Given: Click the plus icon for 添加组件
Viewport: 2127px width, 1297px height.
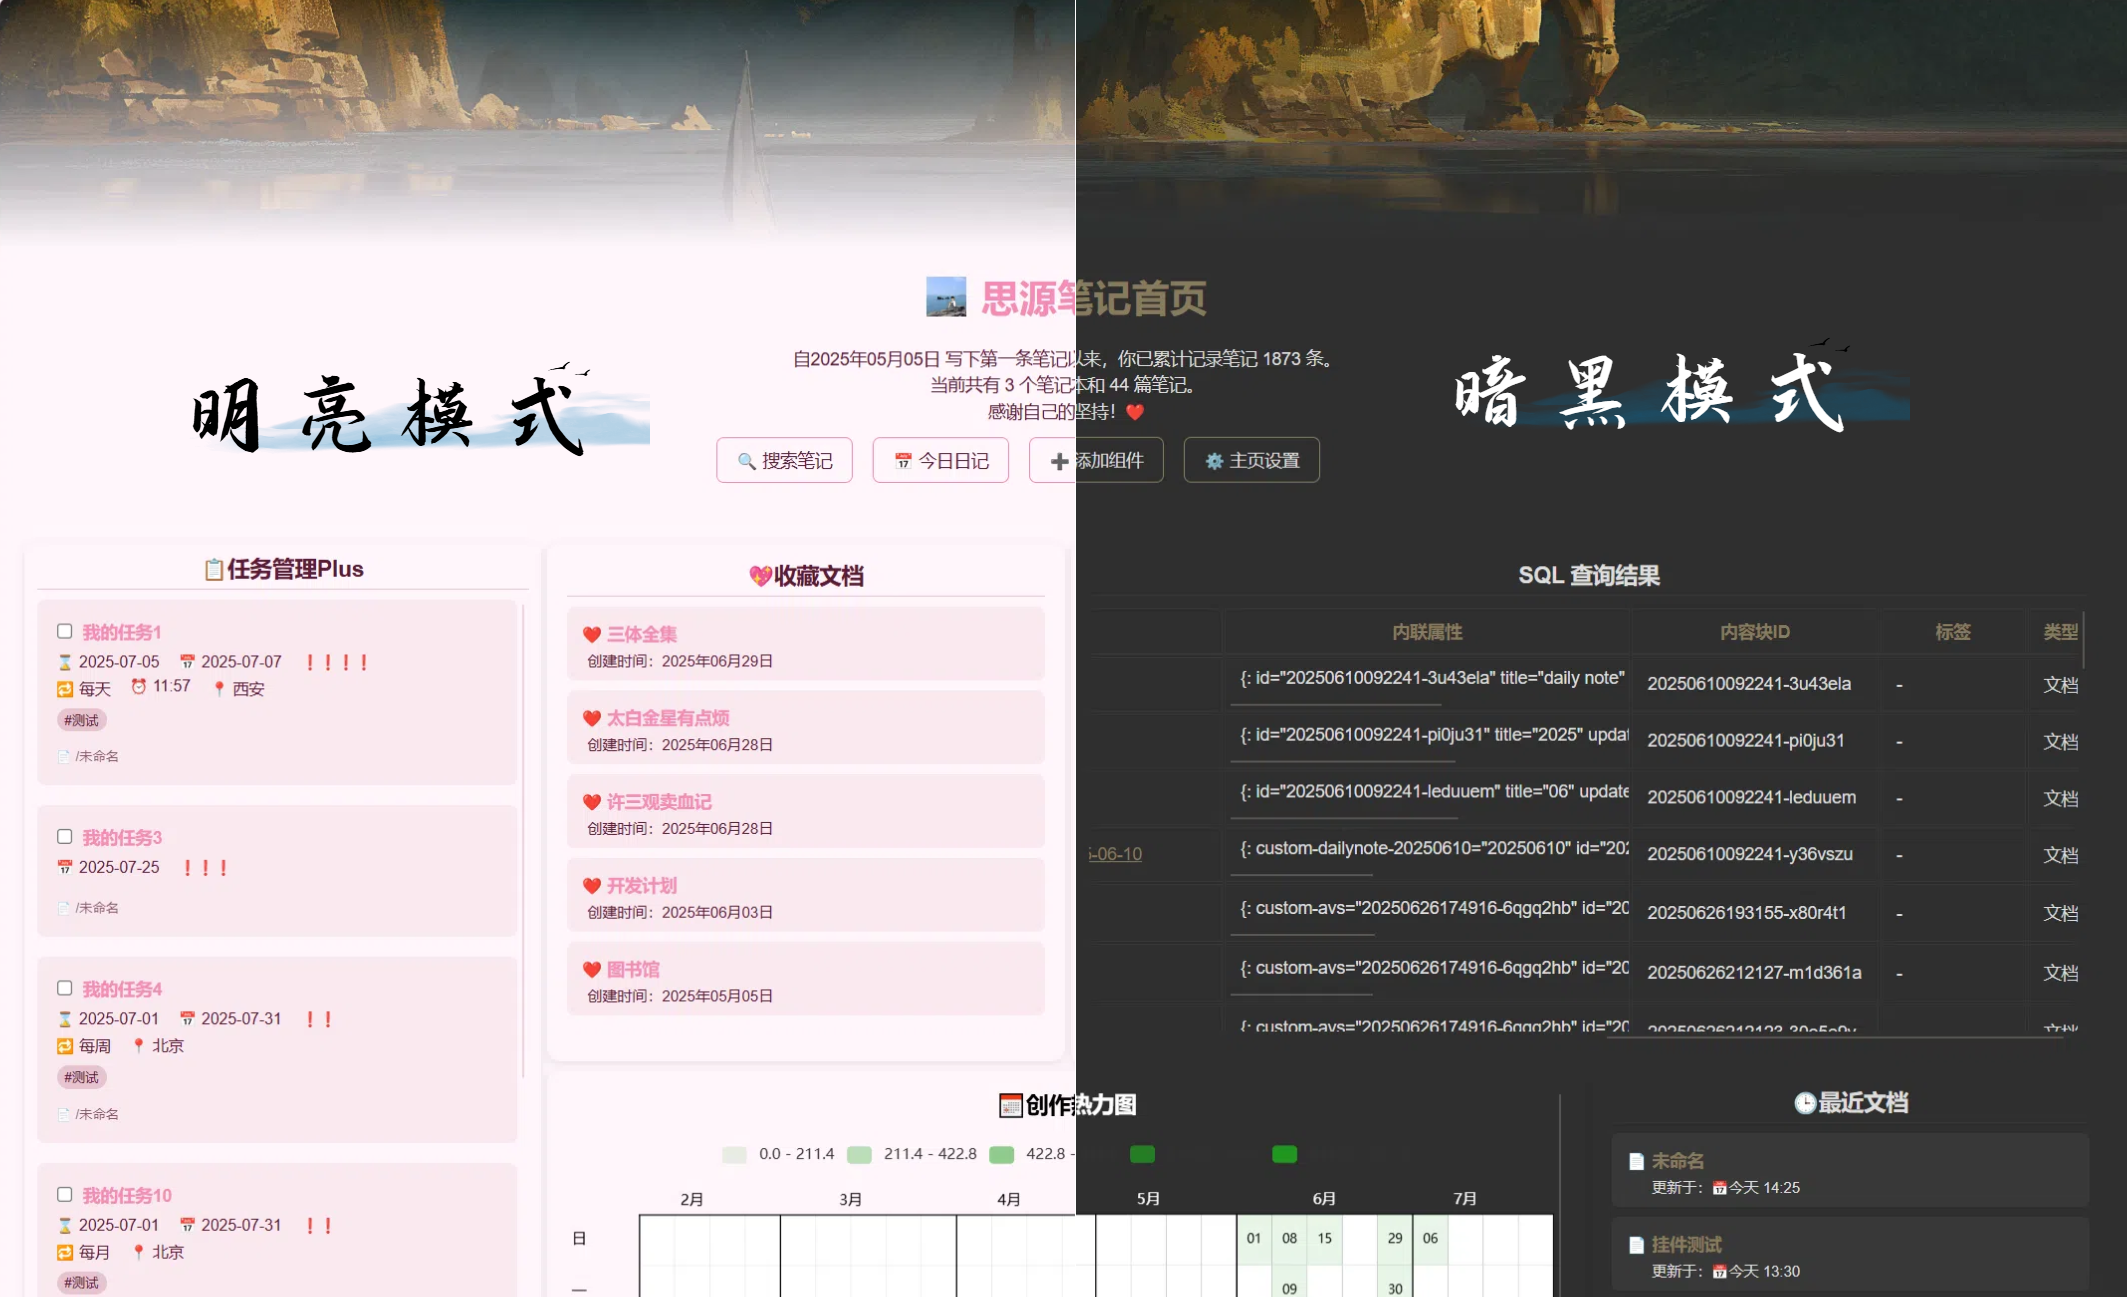Looking at the screenshot, I should click(1059, 461).
